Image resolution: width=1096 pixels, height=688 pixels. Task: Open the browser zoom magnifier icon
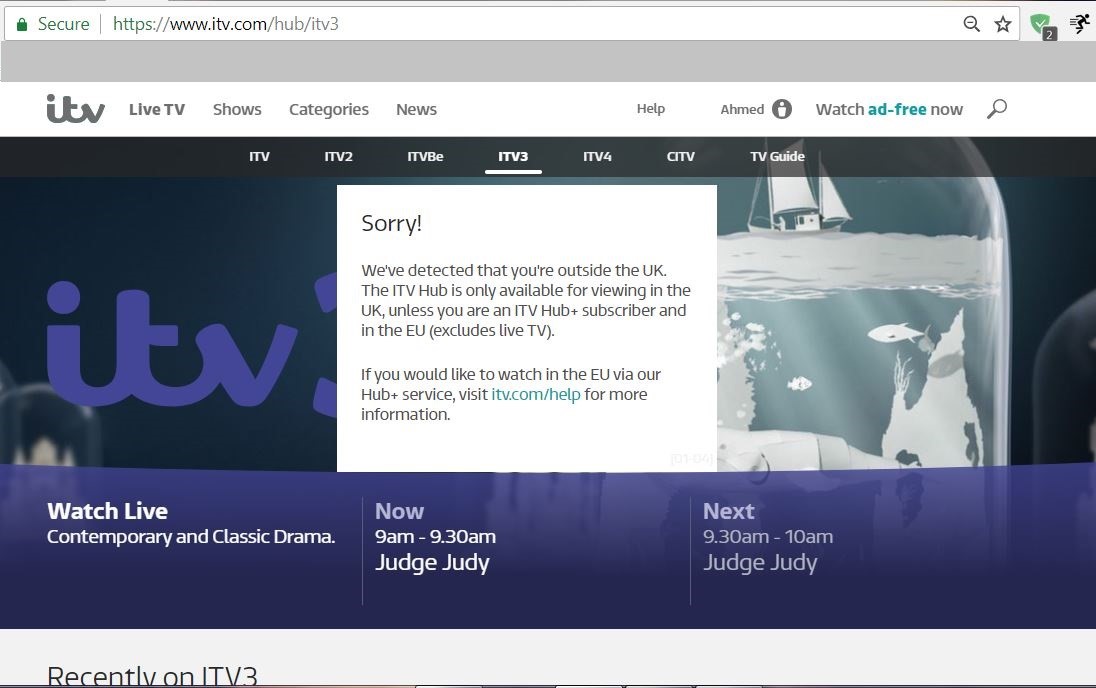[x=972, y=24]
